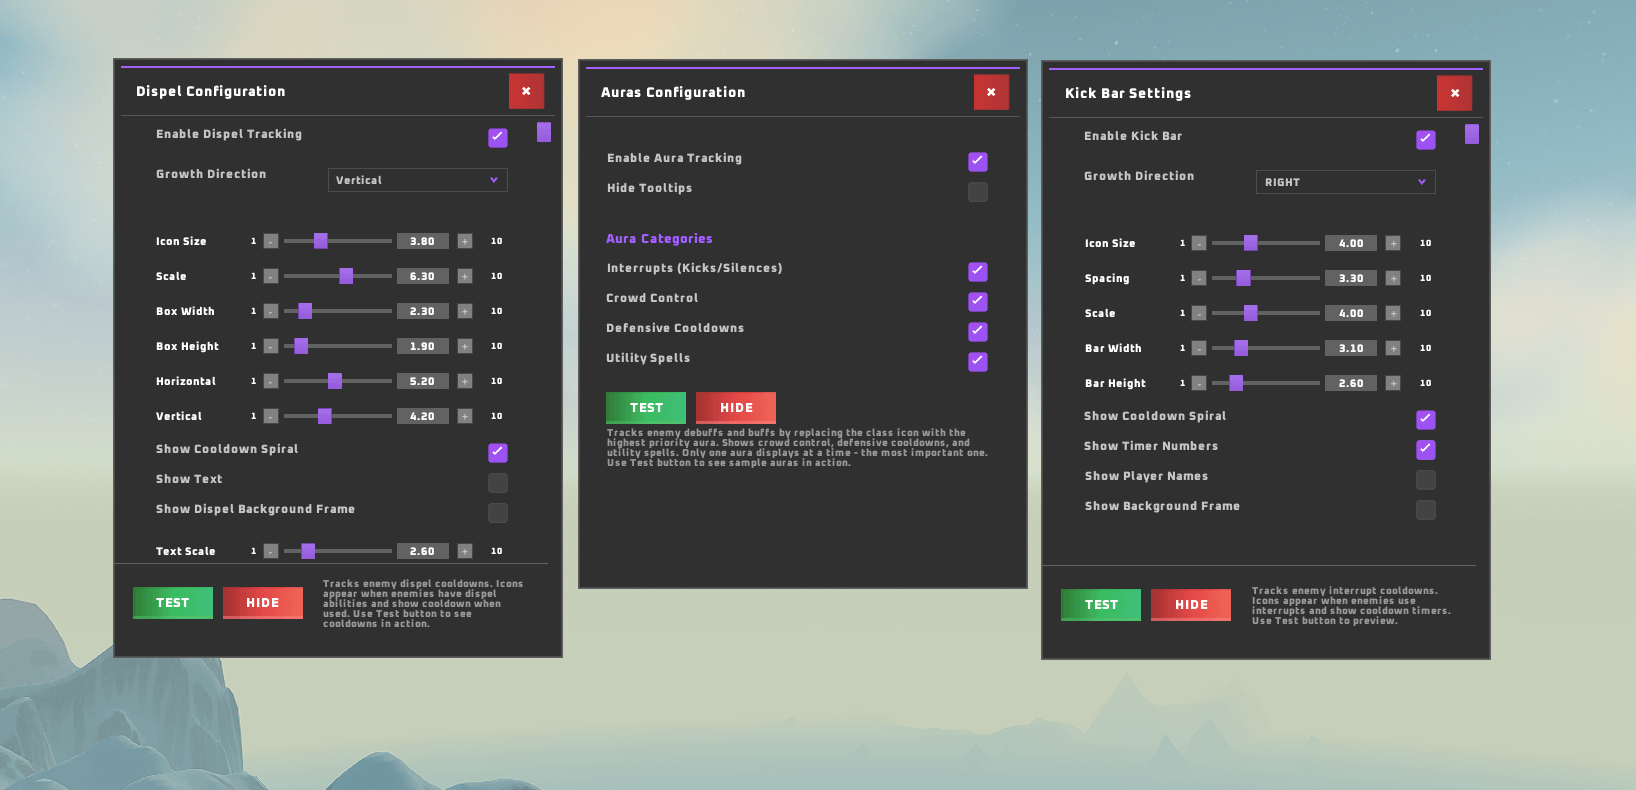
Task: Click HIDE button in Kick Bar Settings
Action: click(1191, 605)
